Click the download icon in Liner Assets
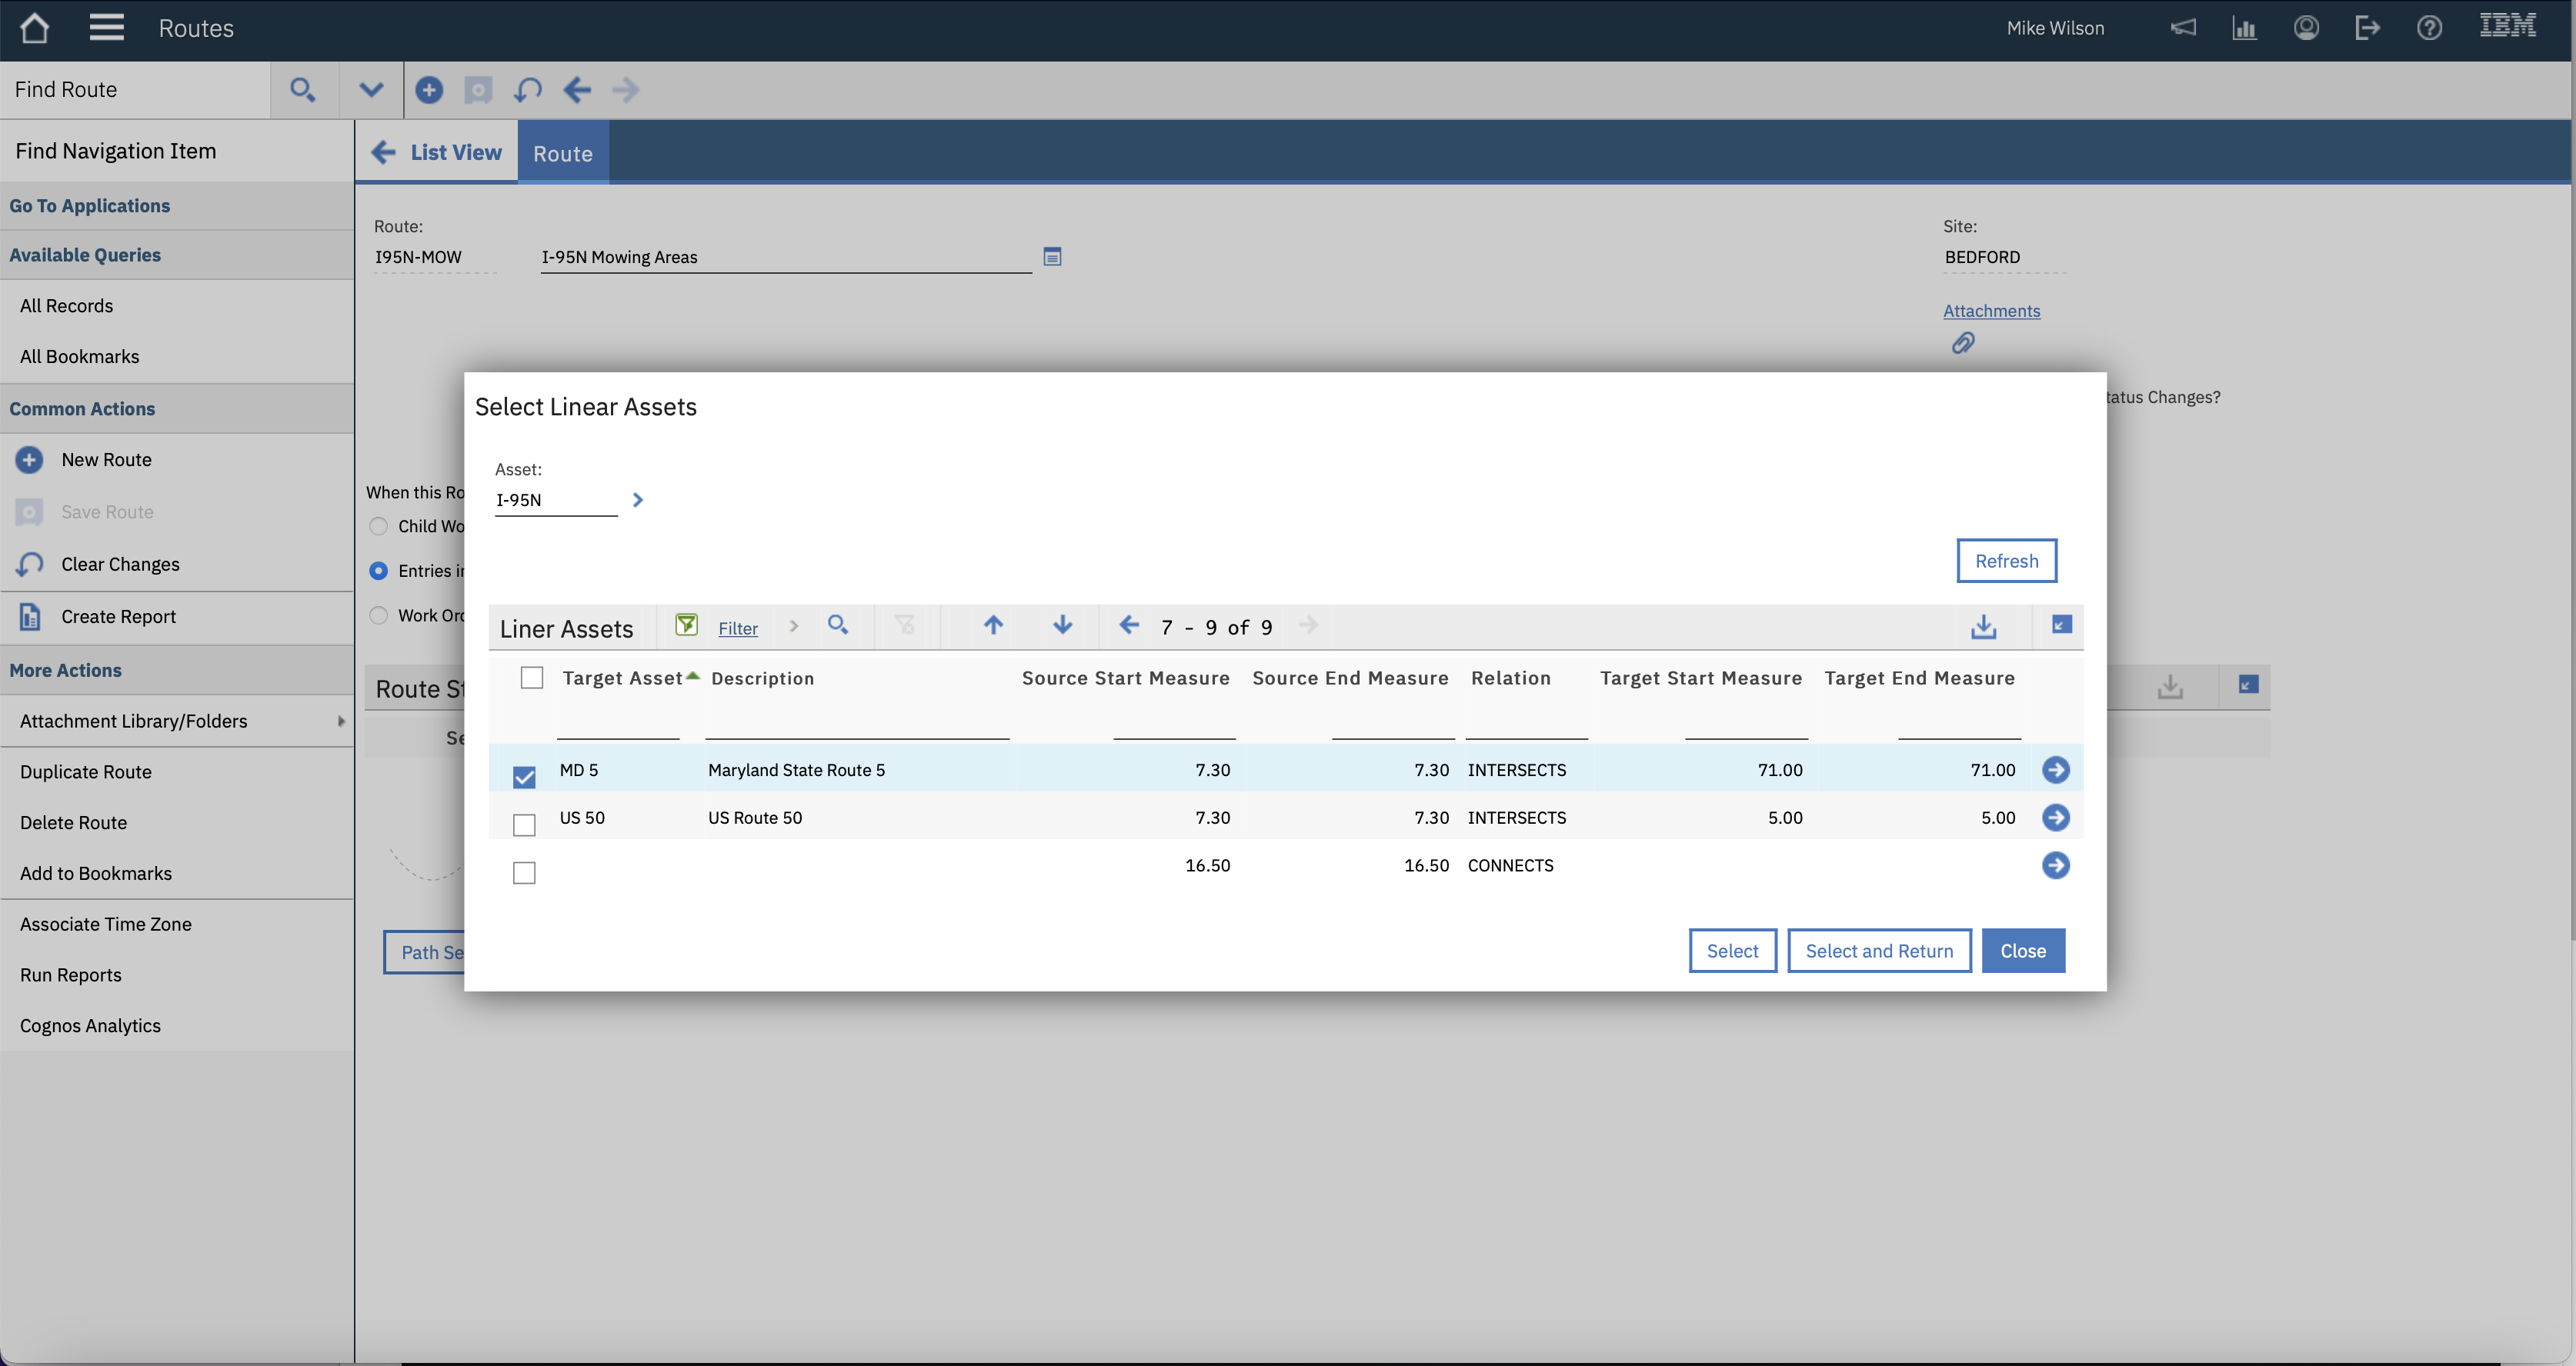 1984,627
